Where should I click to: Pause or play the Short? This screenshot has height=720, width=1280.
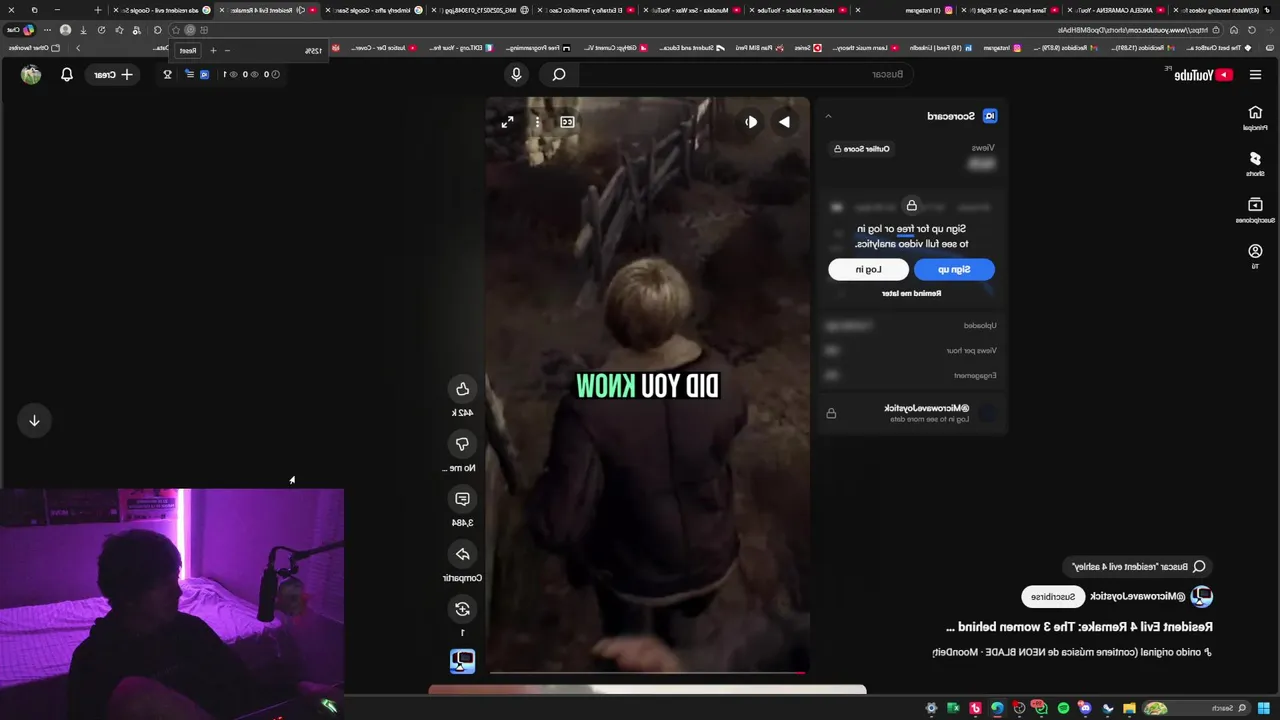785,122
